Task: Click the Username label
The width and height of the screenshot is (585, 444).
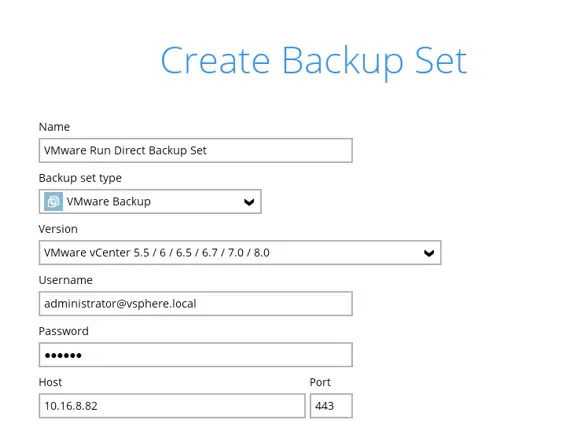Action: click(x=65, y=280)
